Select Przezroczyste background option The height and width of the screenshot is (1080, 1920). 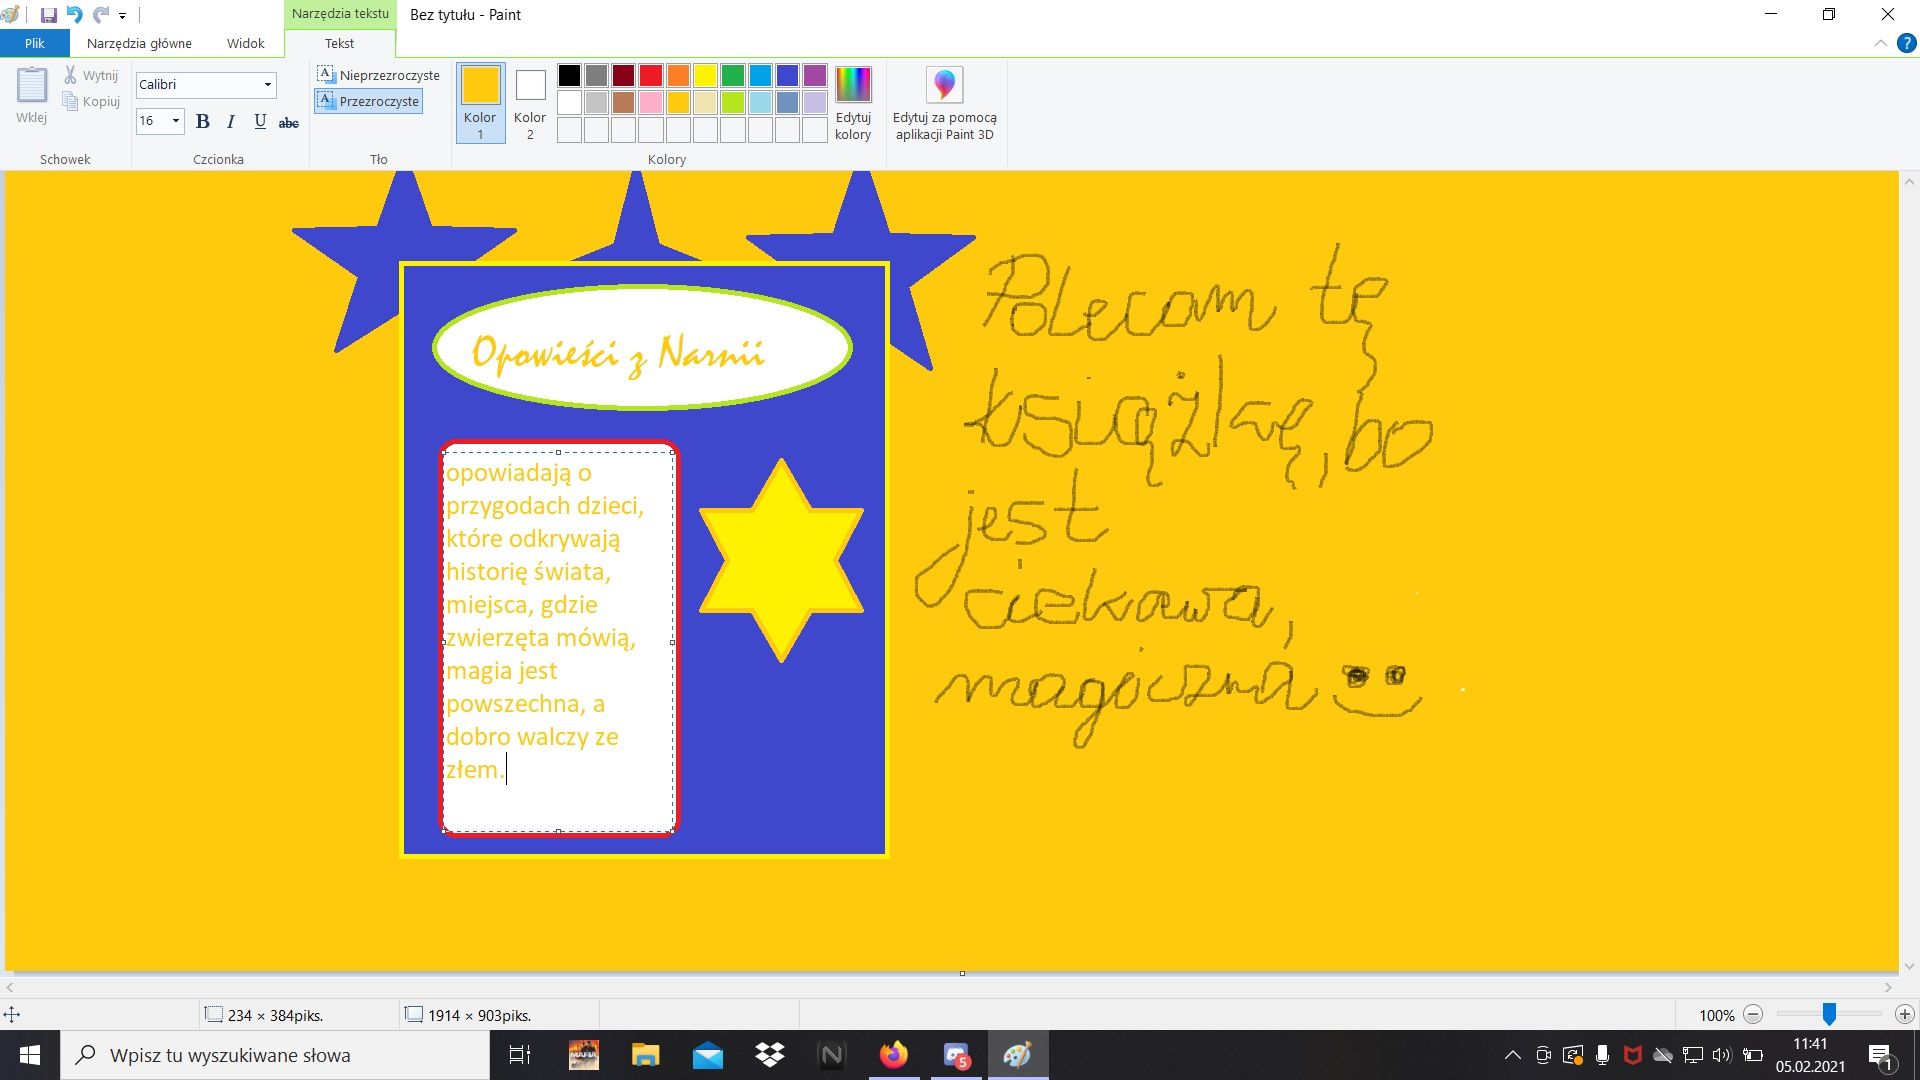[368, 101]
